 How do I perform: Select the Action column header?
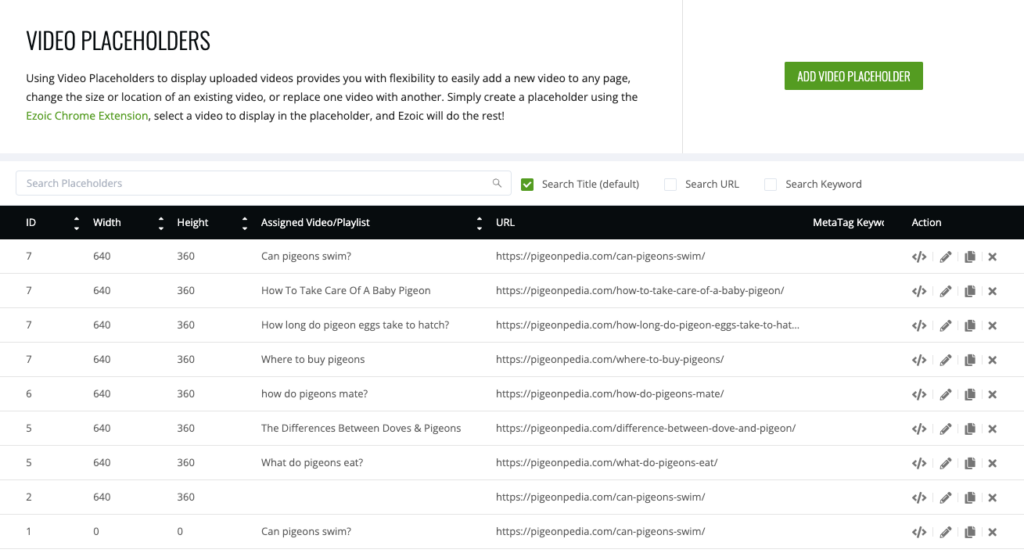point(926,223)
